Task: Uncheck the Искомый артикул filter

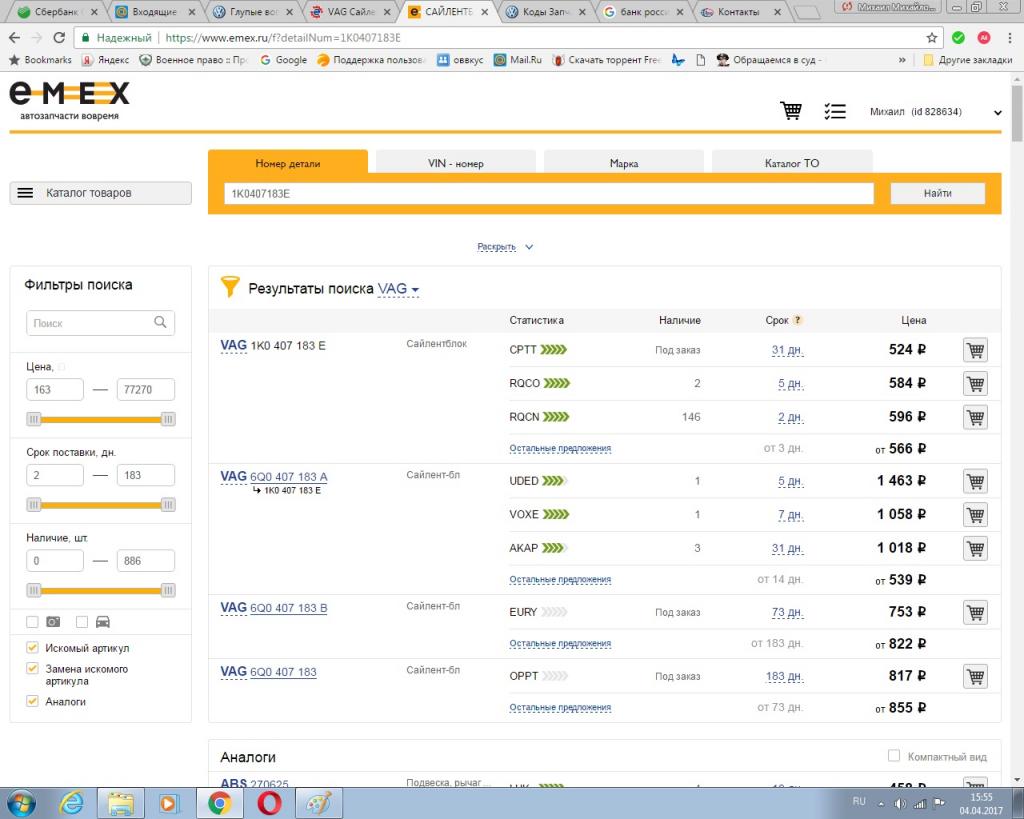Action: (x=32, y=648)
